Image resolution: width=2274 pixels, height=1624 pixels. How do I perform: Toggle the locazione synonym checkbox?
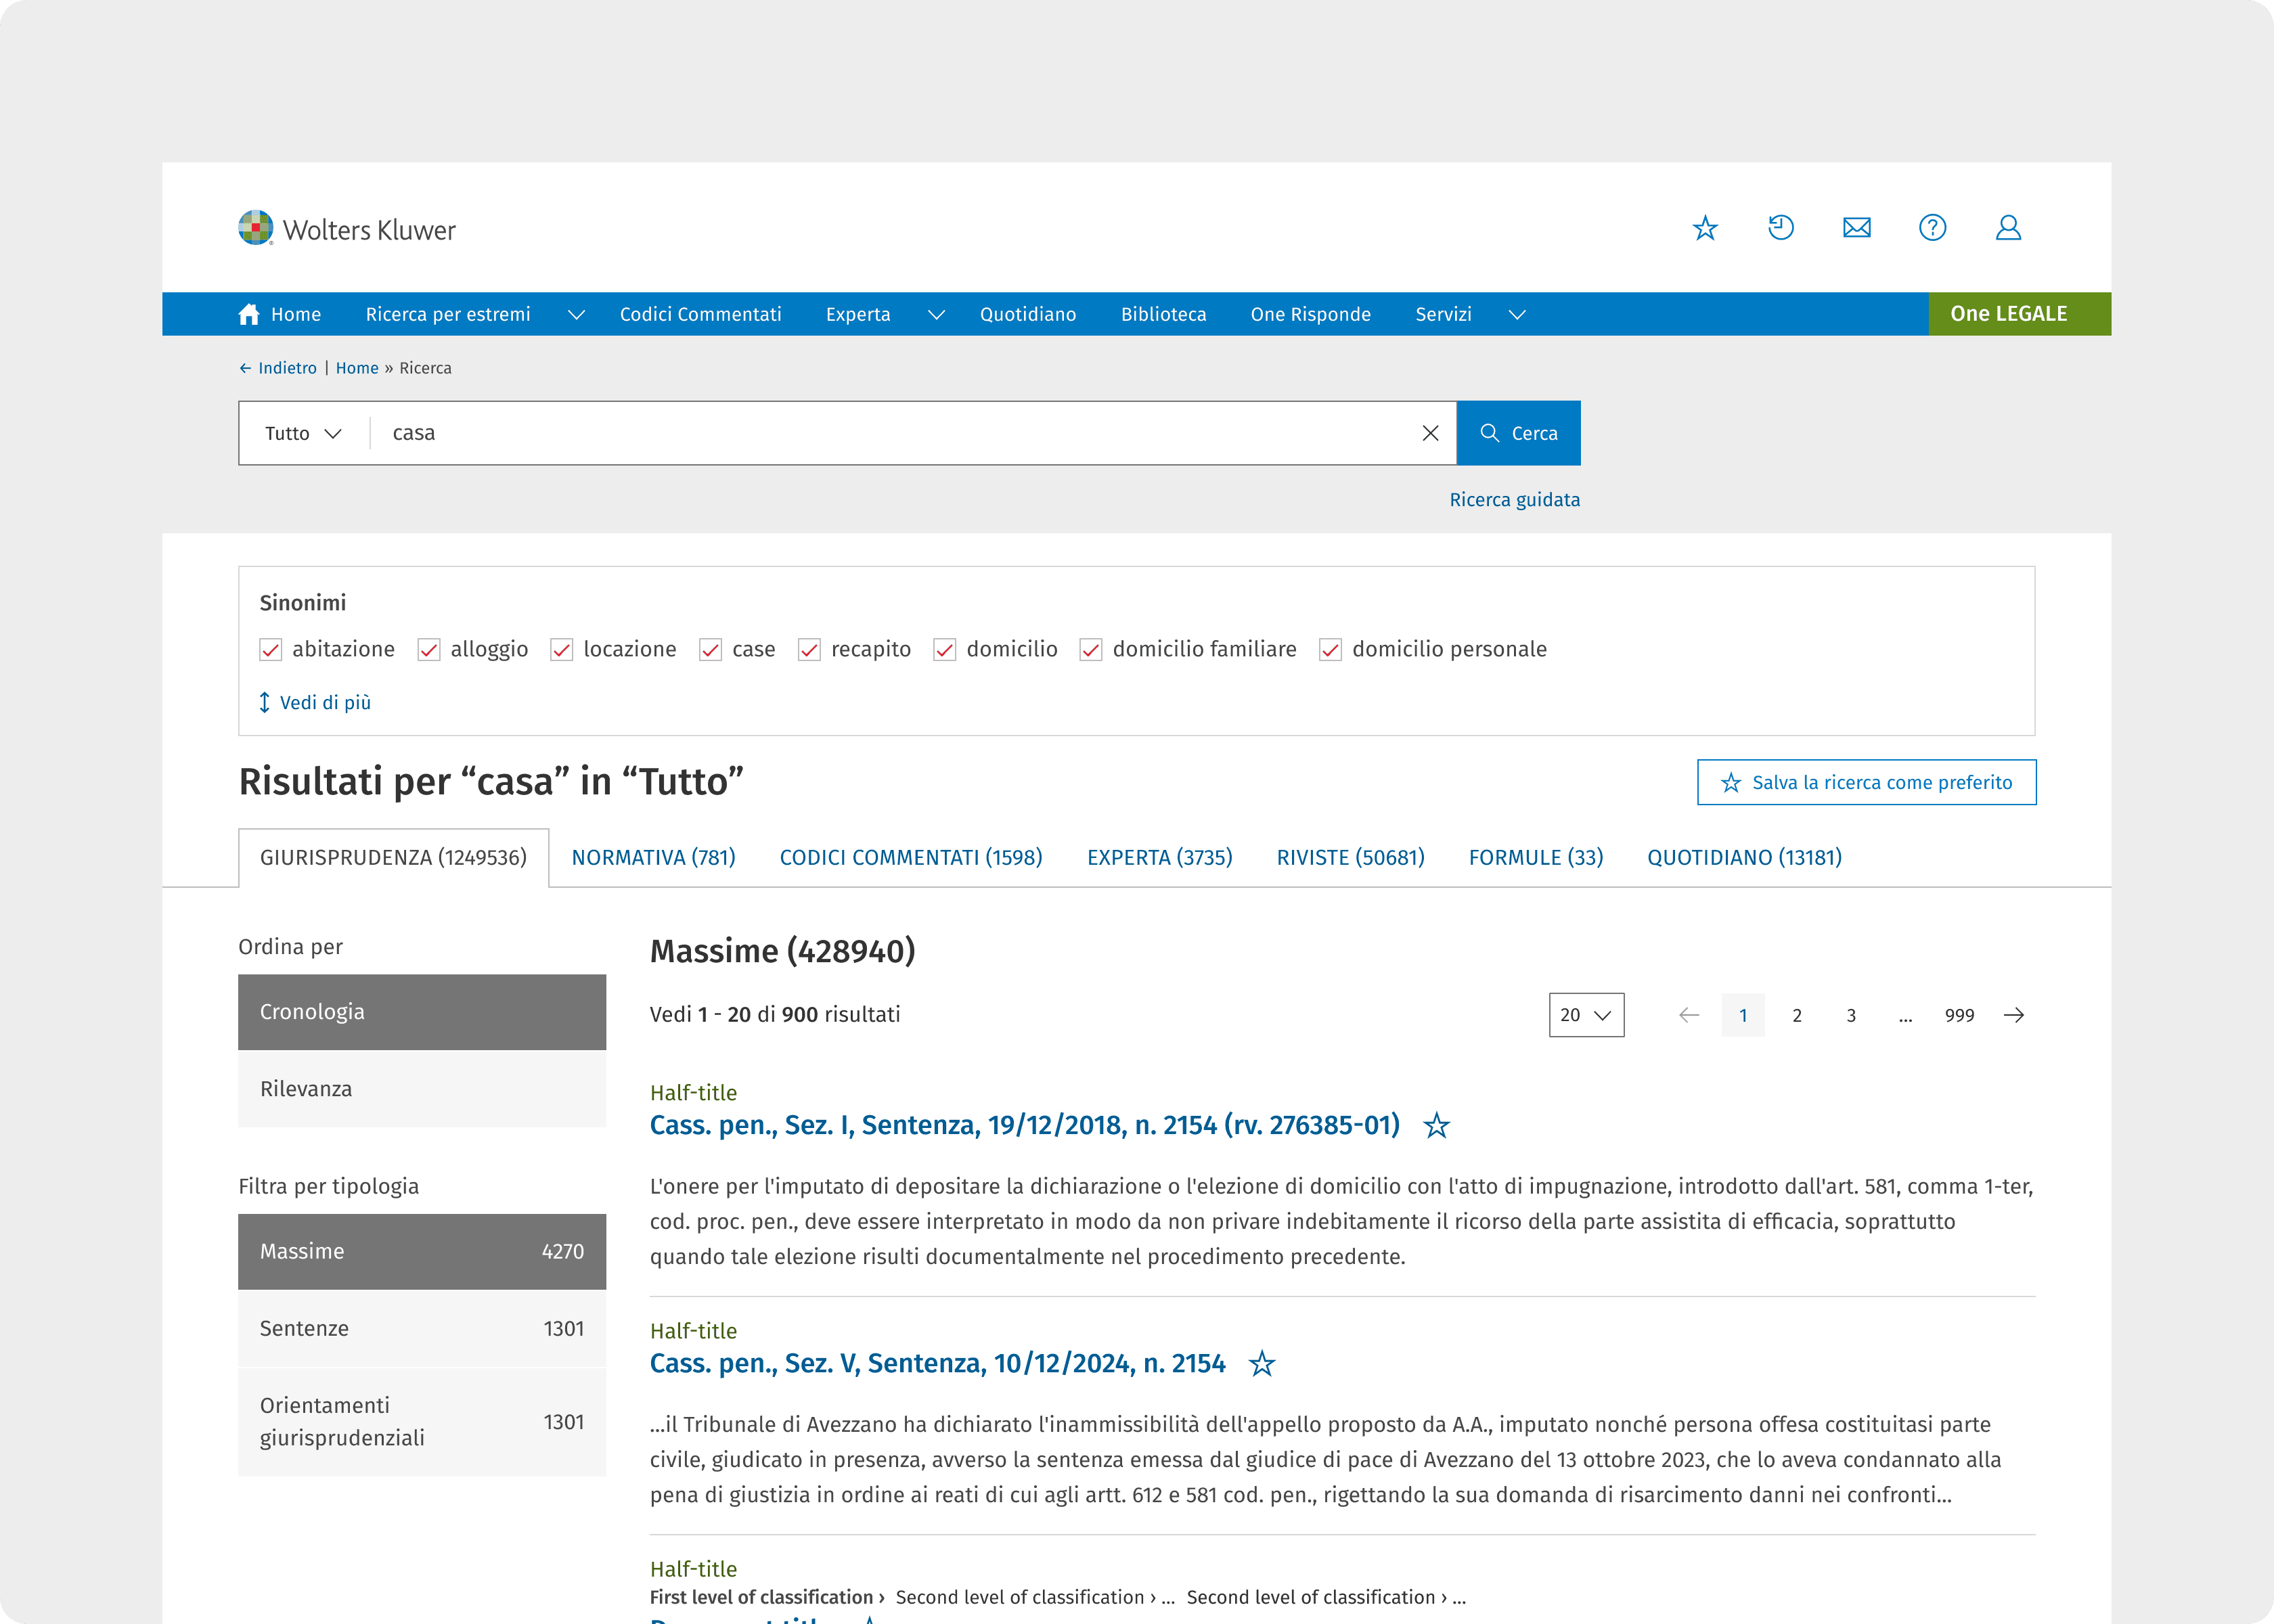(562, 650)
